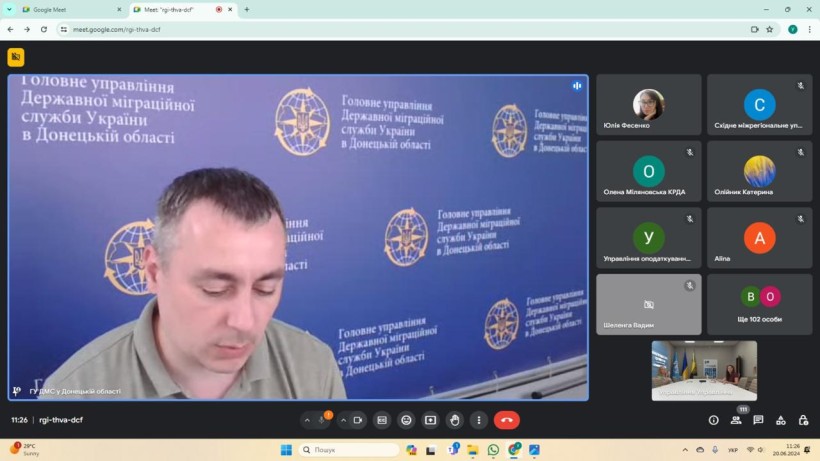The height and width of the screenshot is (461, 820).
Task: Select Шеленга Вадим participant tile
Action: pyautogui.click(x=649, y=304)
